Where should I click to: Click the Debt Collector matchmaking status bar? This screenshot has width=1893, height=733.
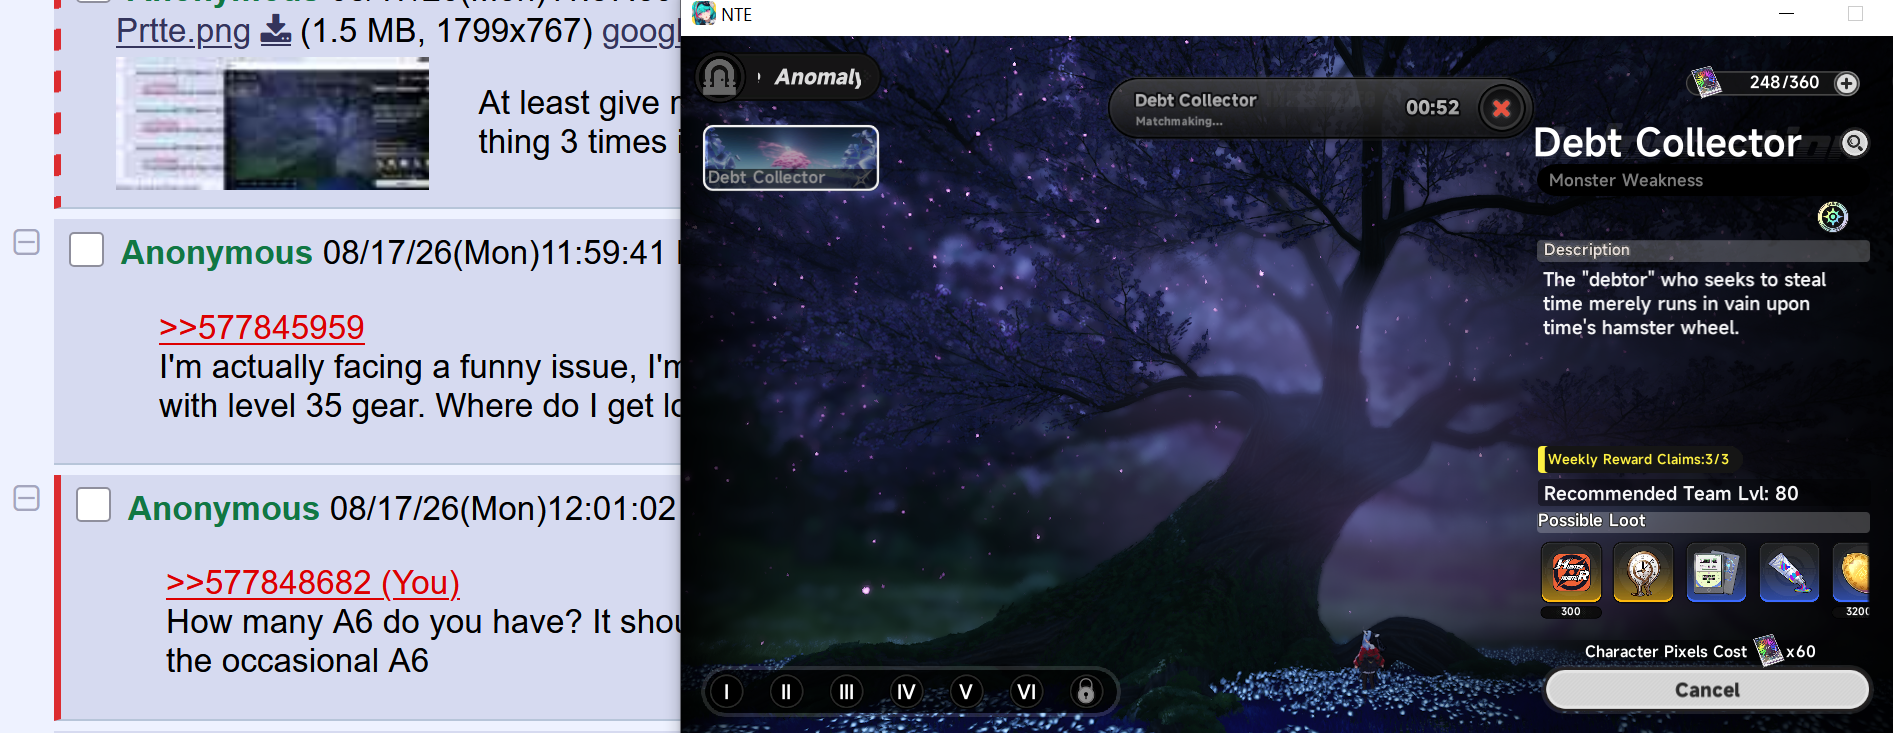(1320, 108)
